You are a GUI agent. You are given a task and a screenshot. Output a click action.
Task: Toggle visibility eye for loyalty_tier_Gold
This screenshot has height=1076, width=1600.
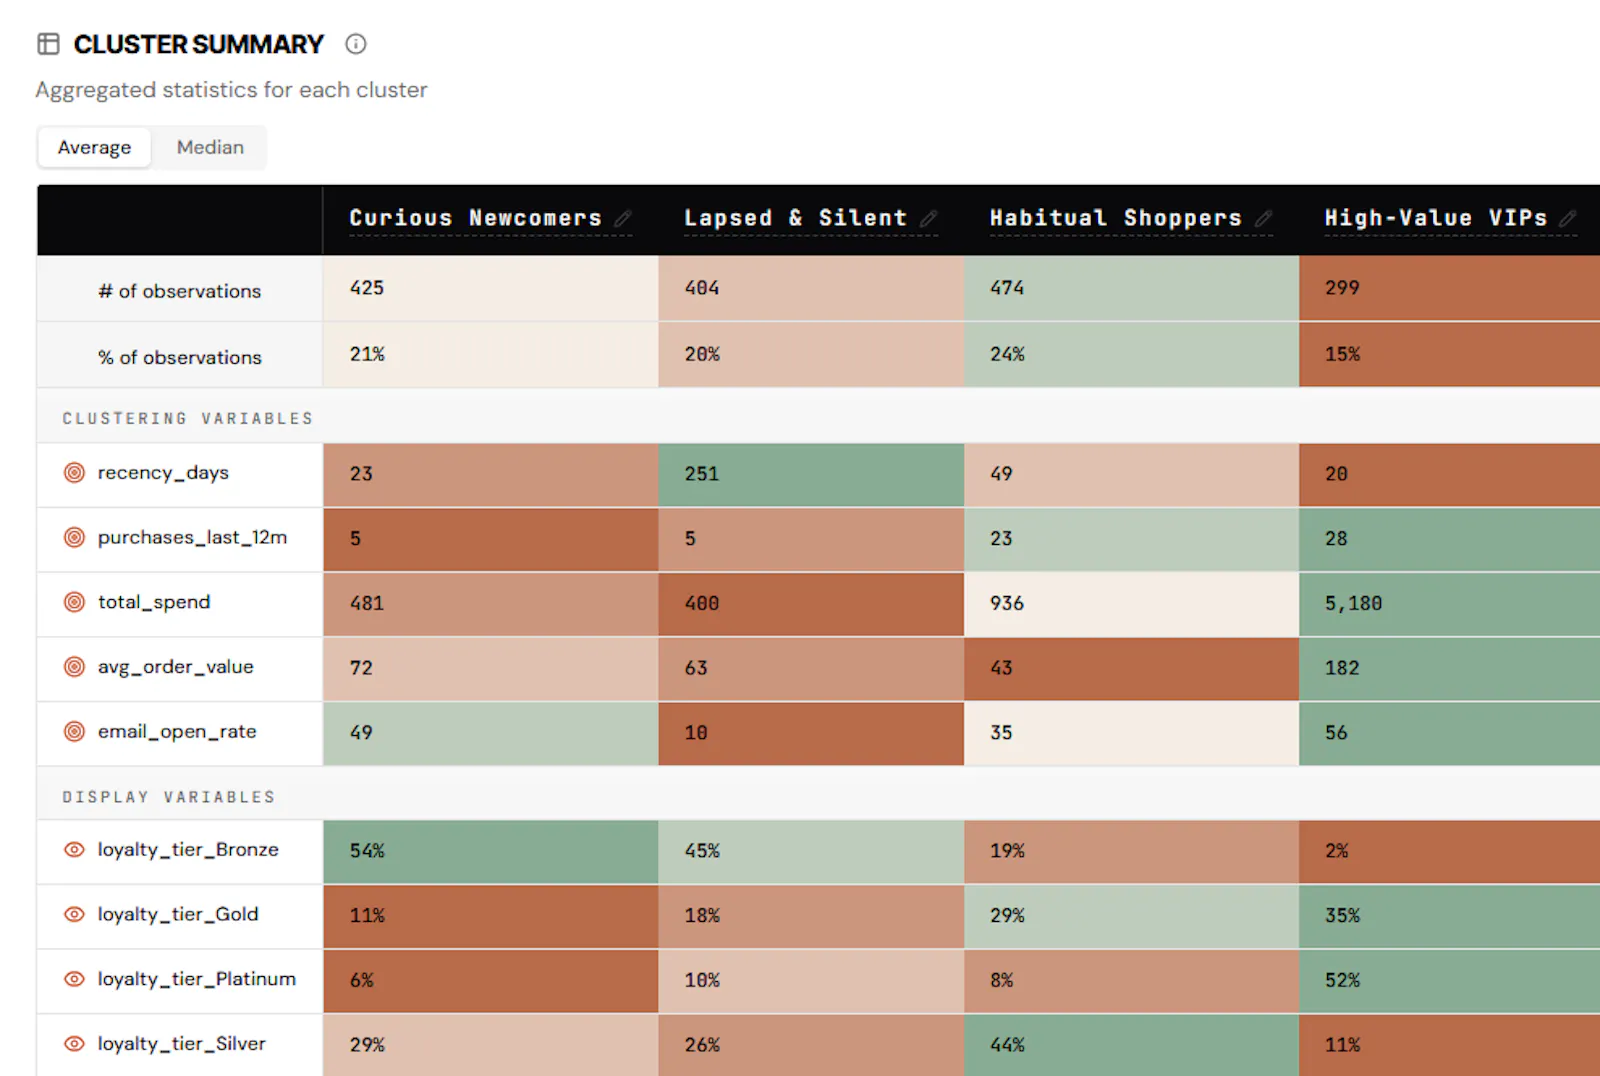point(74,914)
